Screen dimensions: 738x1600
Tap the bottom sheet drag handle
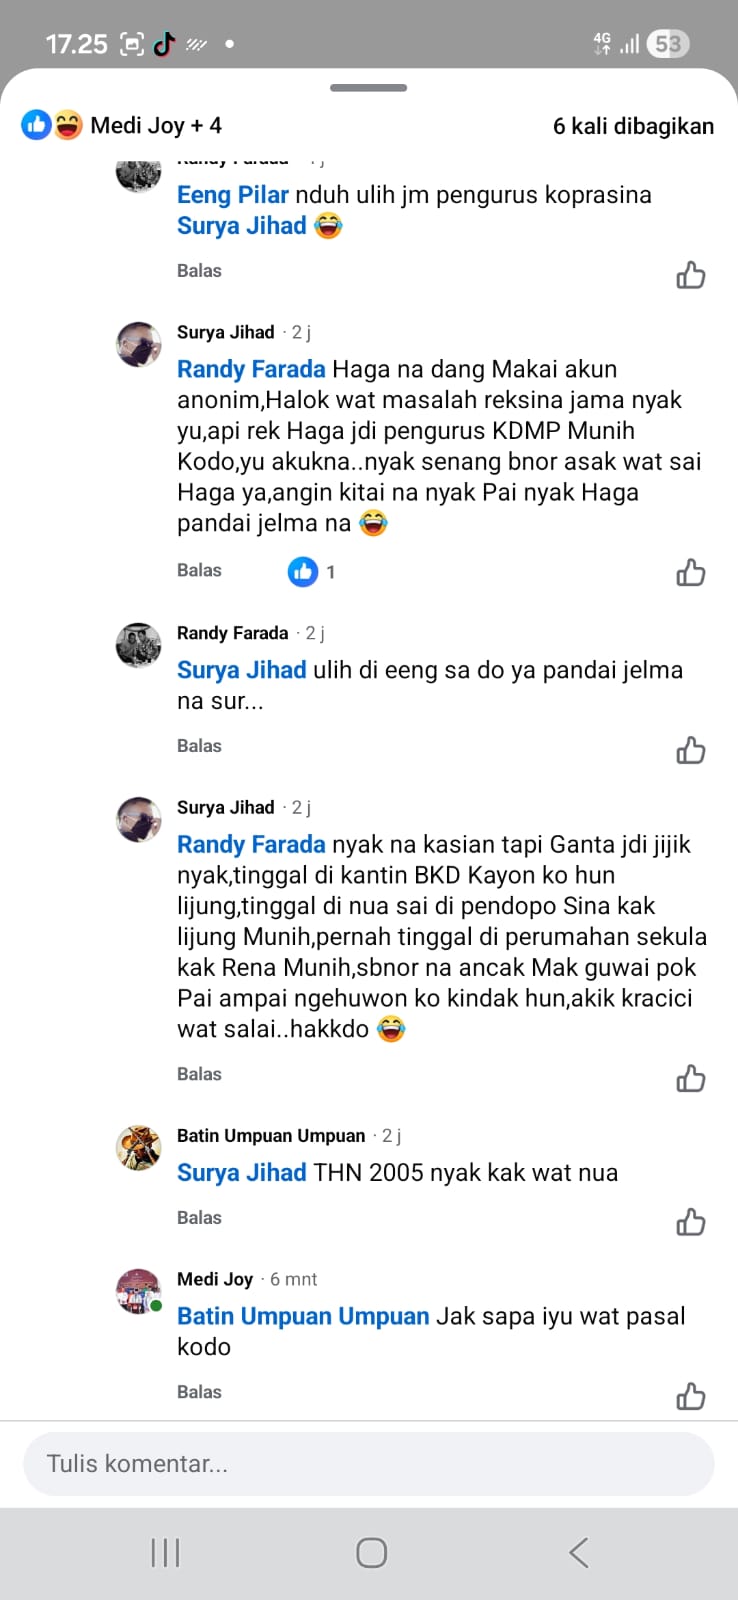(368, 88)
